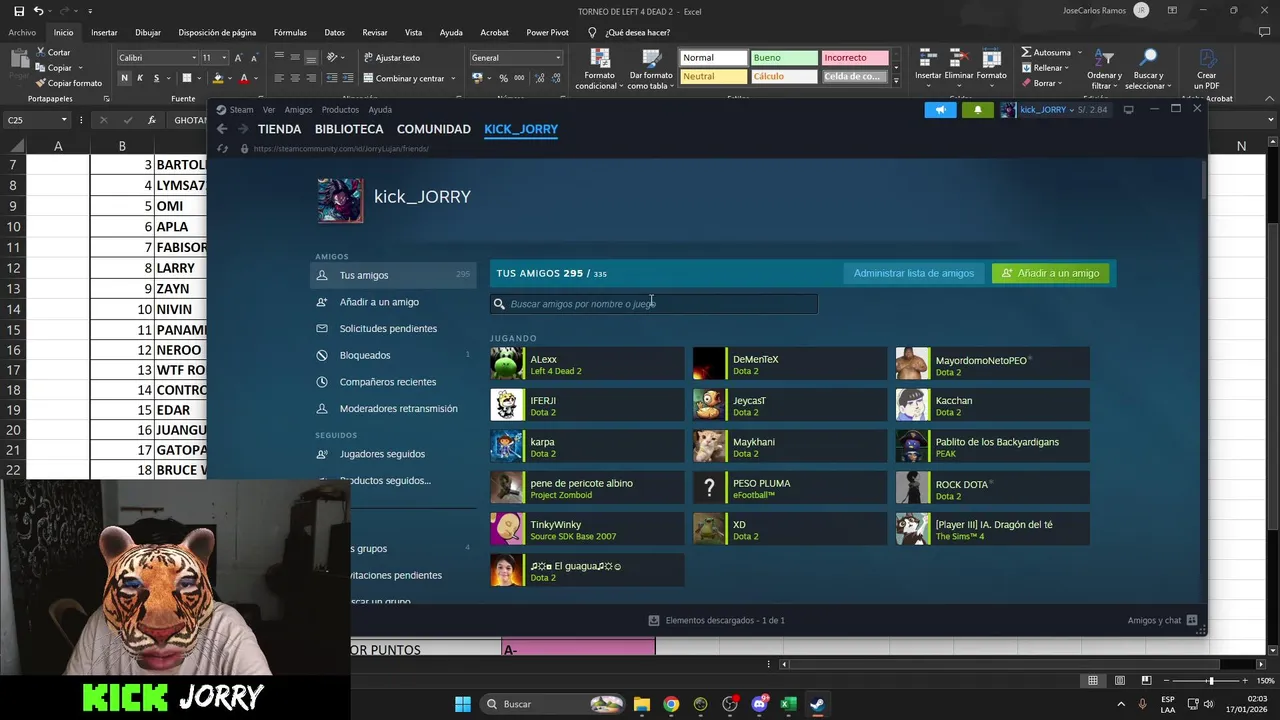Open the Insertar ribbon tab in Excel
This screenshot has width=1280, height=720.
(x=104, y=32)
